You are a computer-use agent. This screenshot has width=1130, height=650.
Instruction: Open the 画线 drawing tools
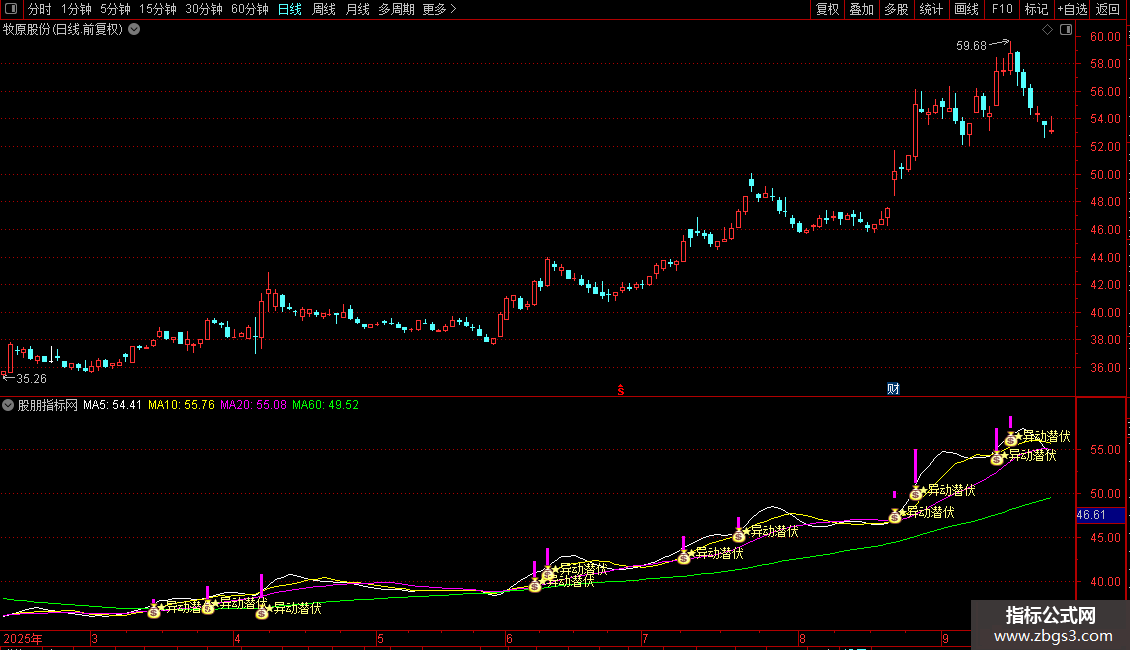(966, 9)
